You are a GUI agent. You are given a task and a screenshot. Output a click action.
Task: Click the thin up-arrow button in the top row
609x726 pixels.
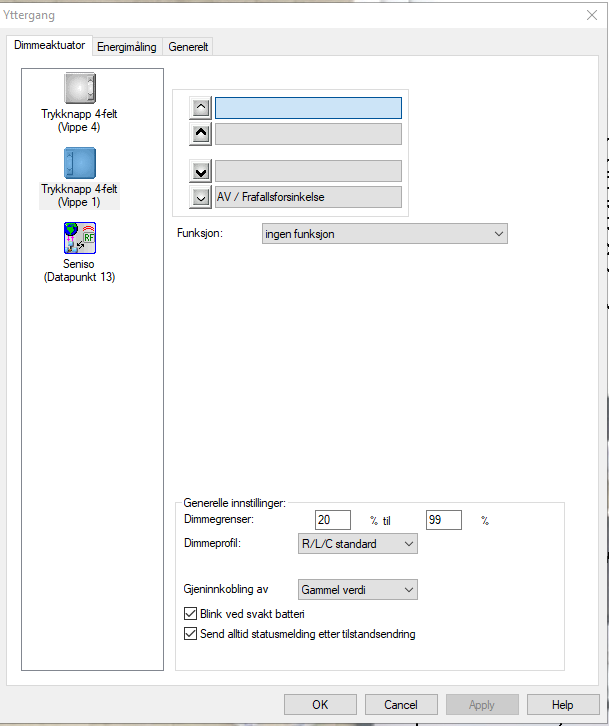coord(202,108)
